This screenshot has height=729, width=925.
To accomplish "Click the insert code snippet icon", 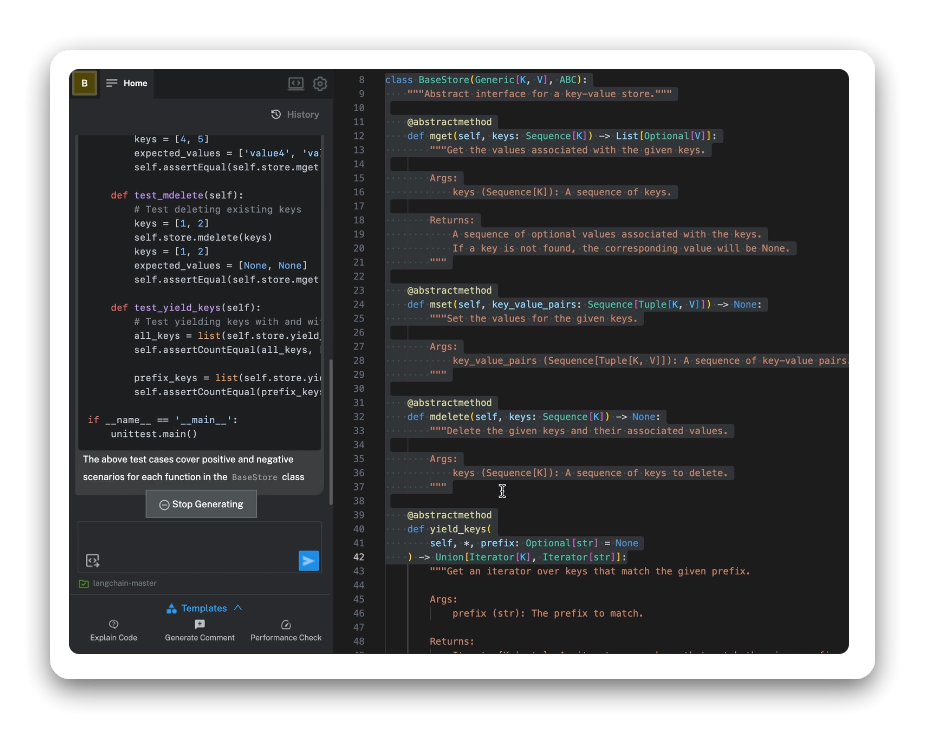I will coord(92,561).
